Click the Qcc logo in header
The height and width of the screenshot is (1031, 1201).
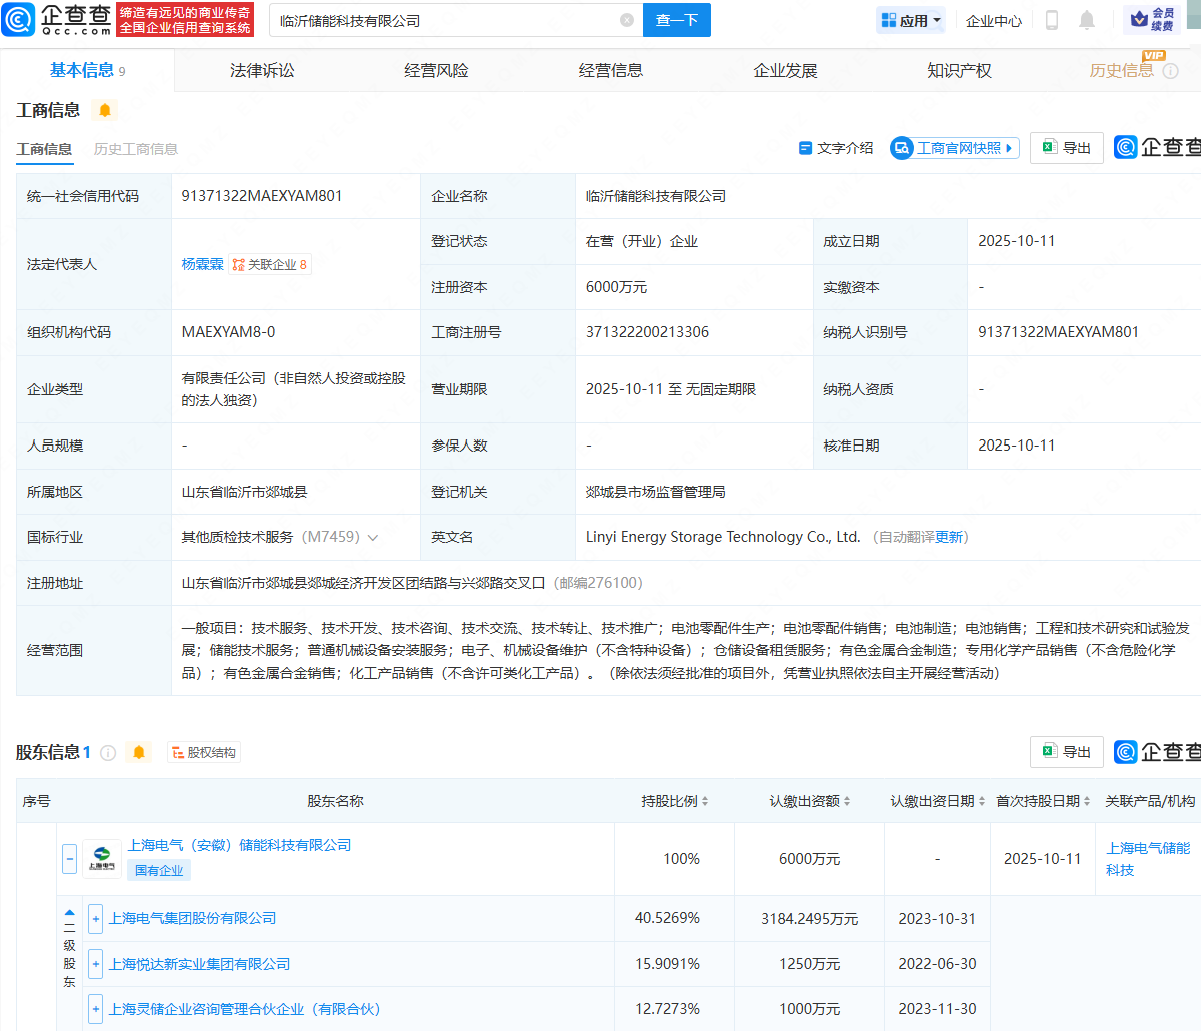pos(58,20)
